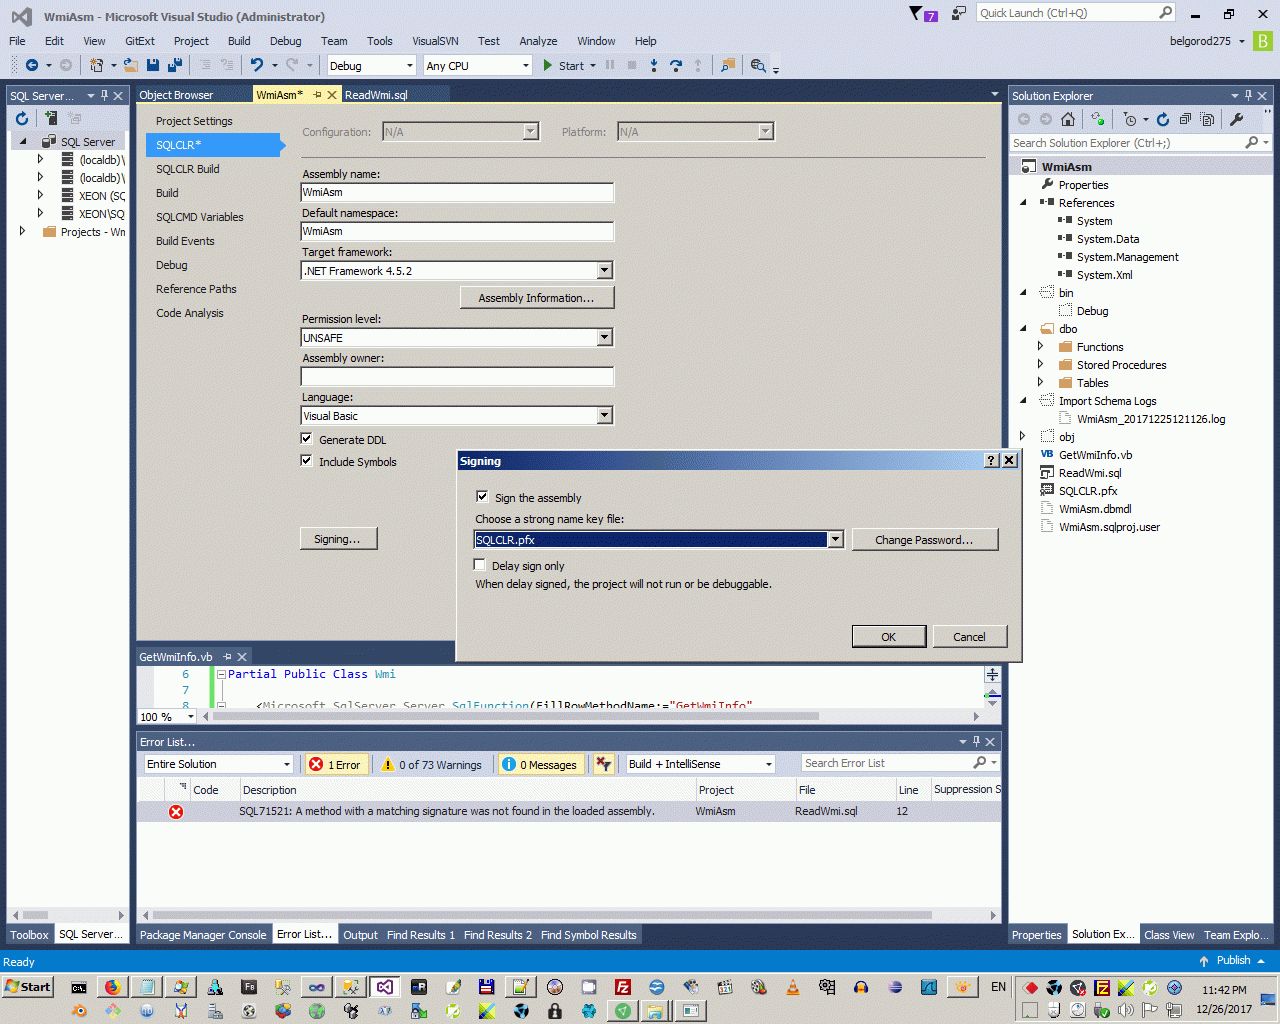Click the Collapse All icon in Solution Explorer
This screenshot has height=1024, width=1280.
1185,119
